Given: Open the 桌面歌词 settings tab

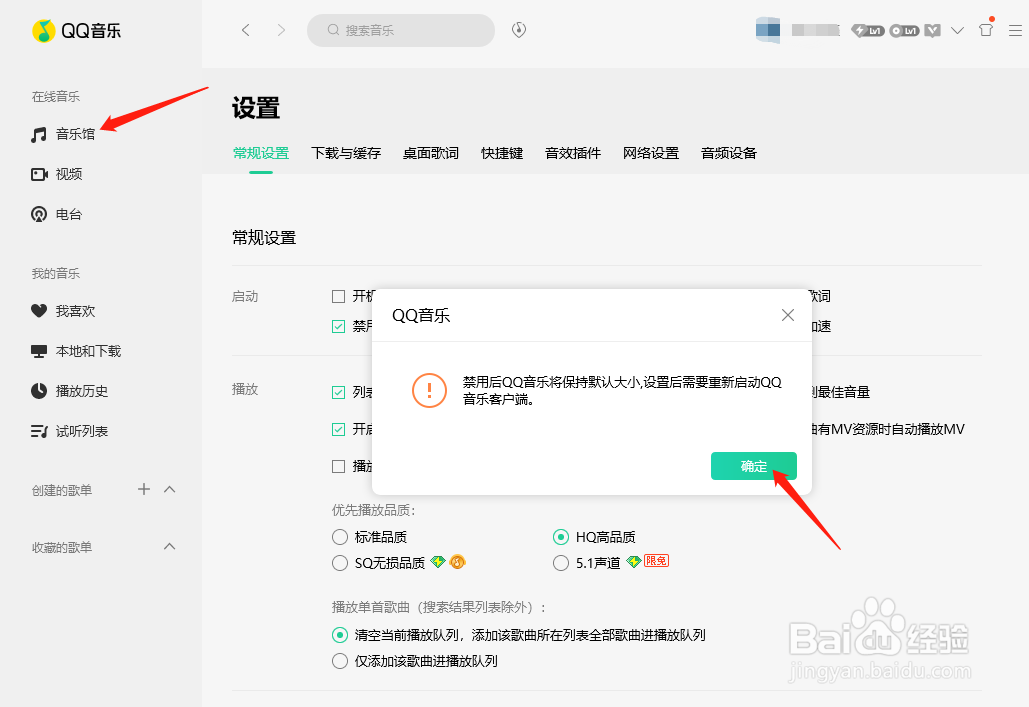Looking at the screenshot, I should coord(430,154).
